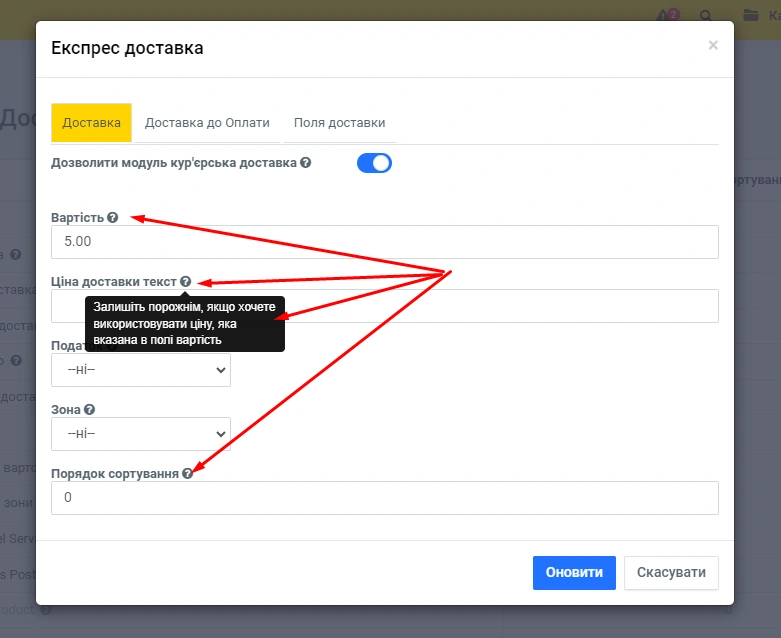Expand the Зона dropdown
The image size is (781, 638).
coord(141,434)
